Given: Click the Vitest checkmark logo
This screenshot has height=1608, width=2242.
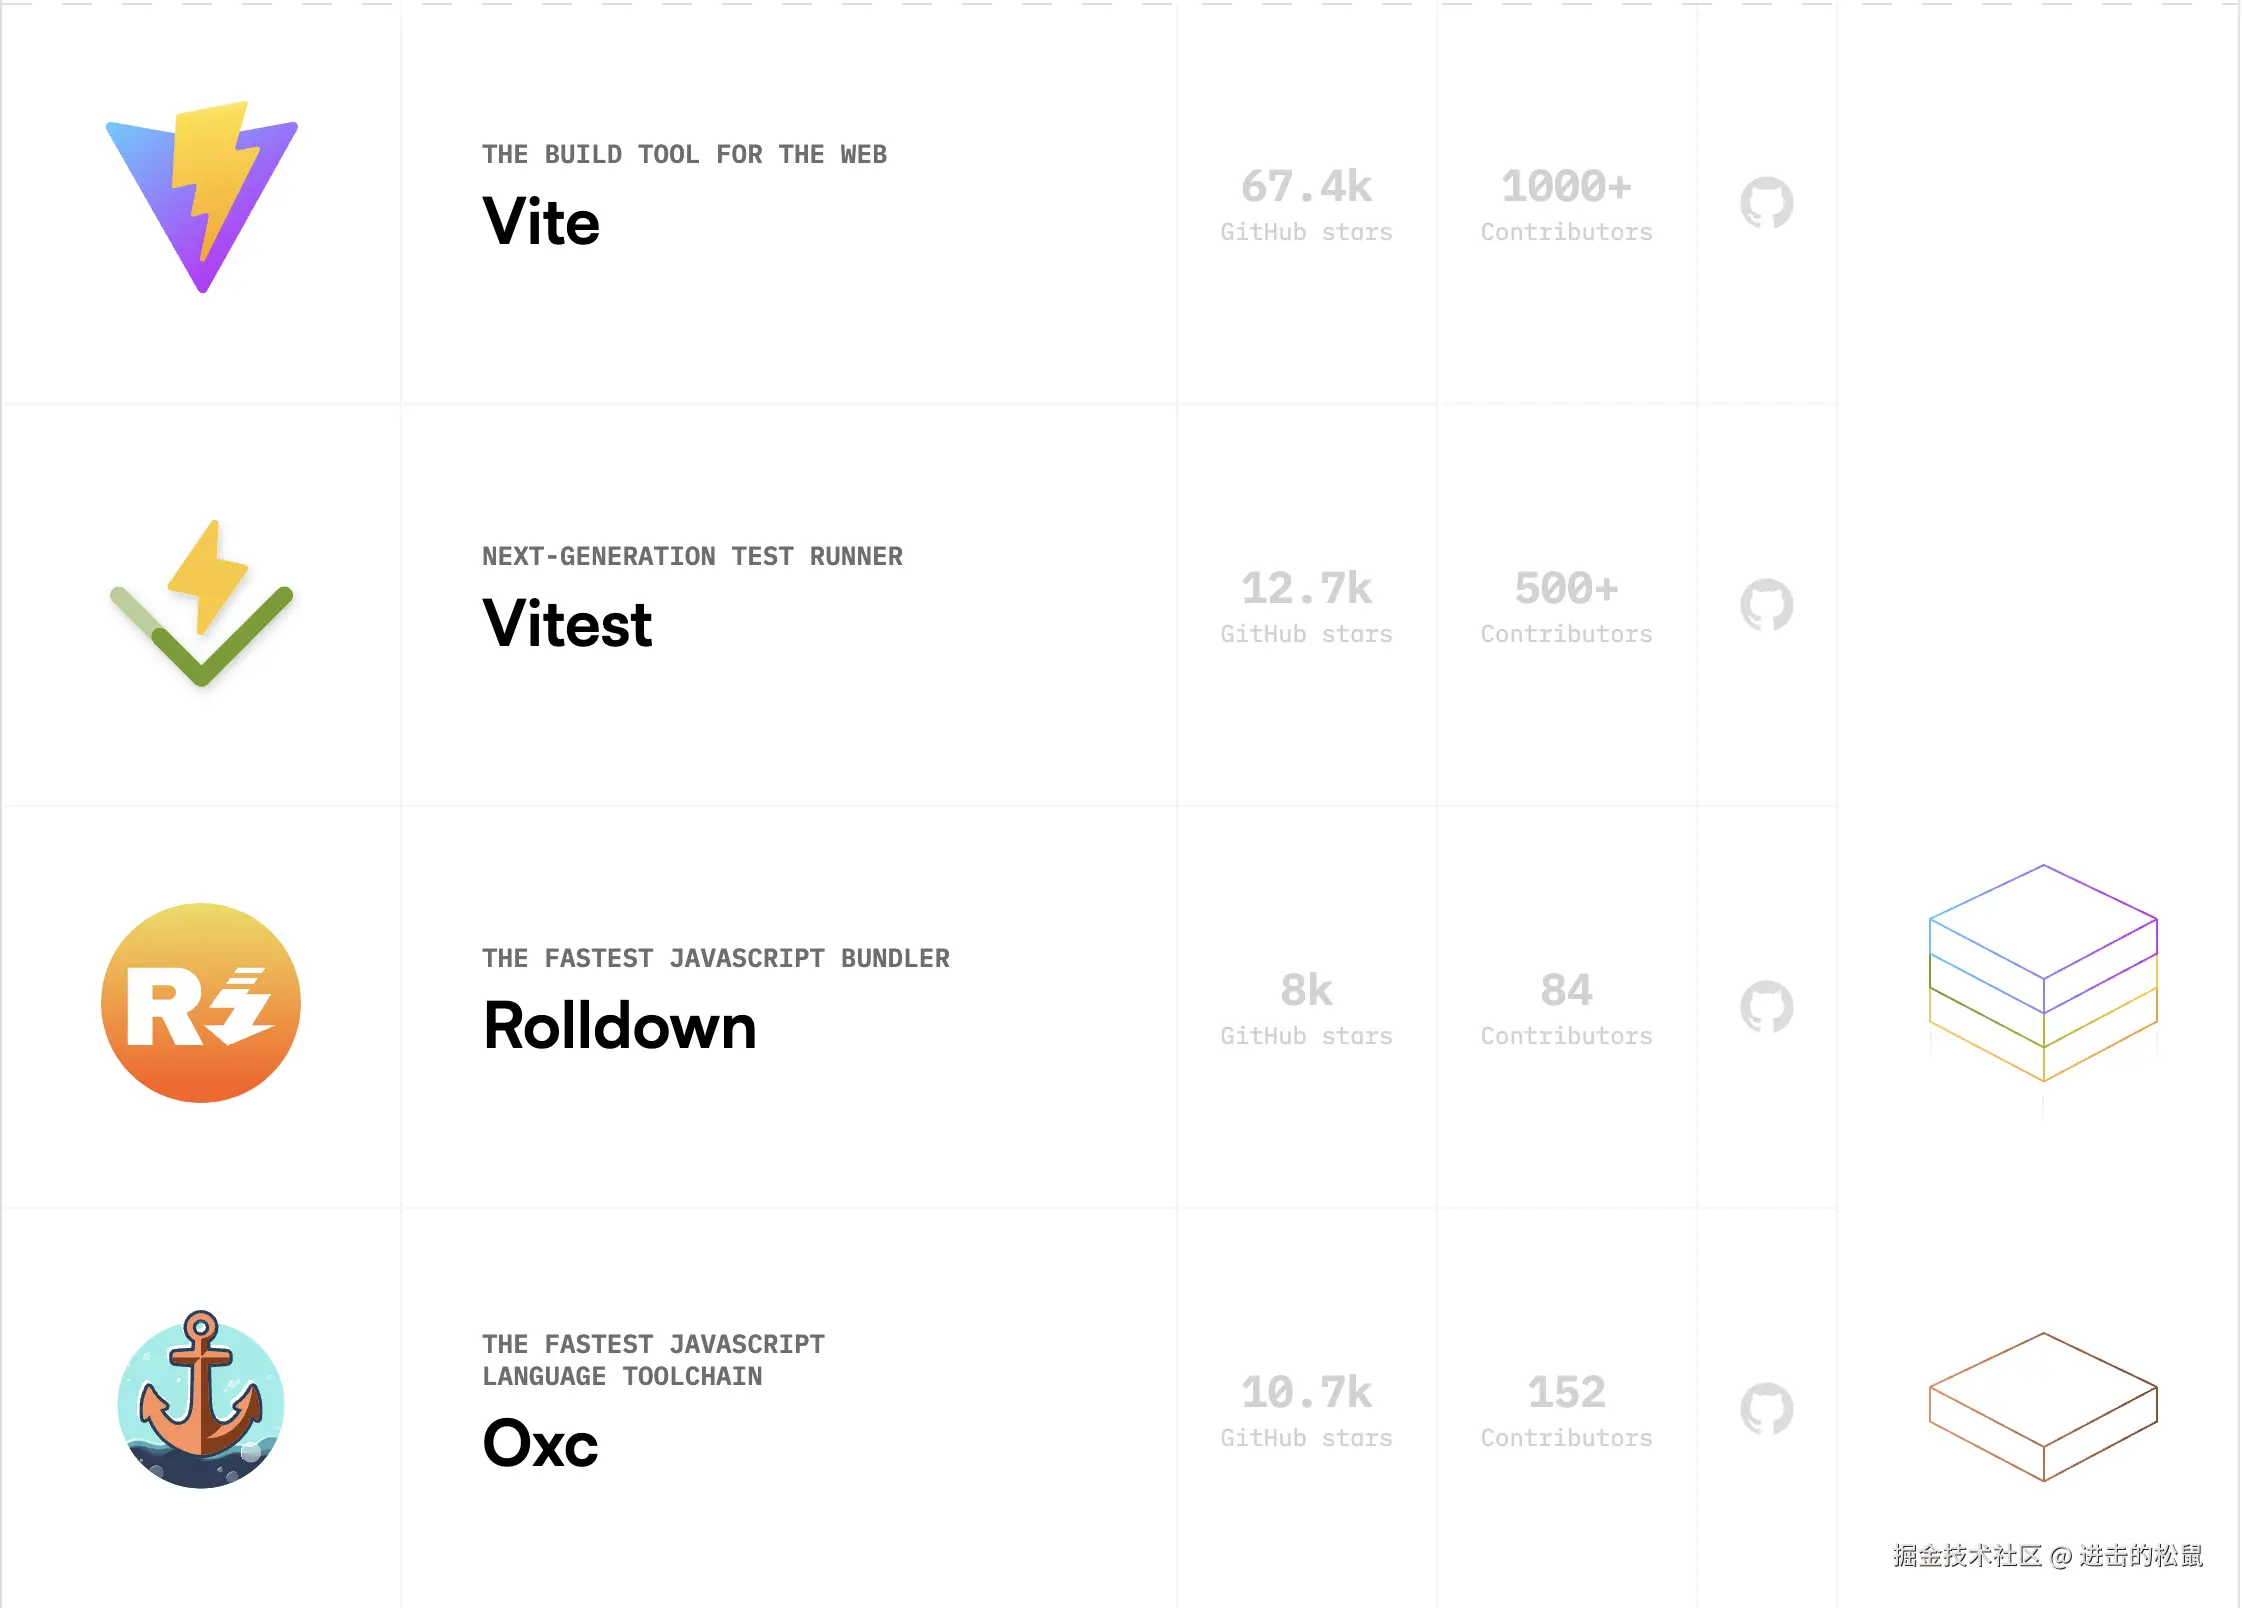Looking at the screenshot, I should [202, 603].
